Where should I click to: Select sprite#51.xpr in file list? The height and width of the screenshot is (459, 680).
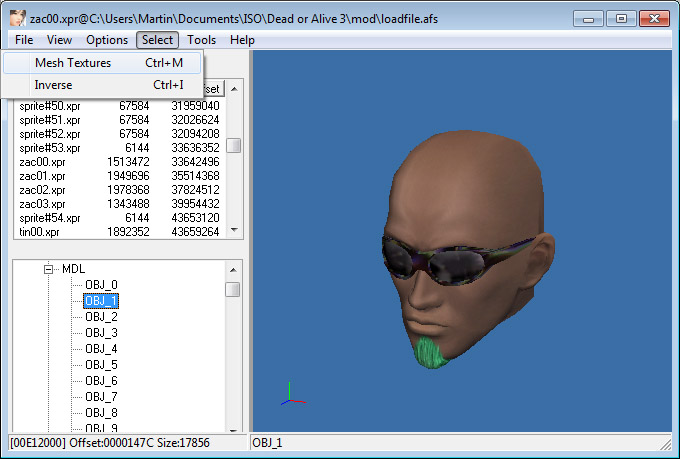coord(50,120)
